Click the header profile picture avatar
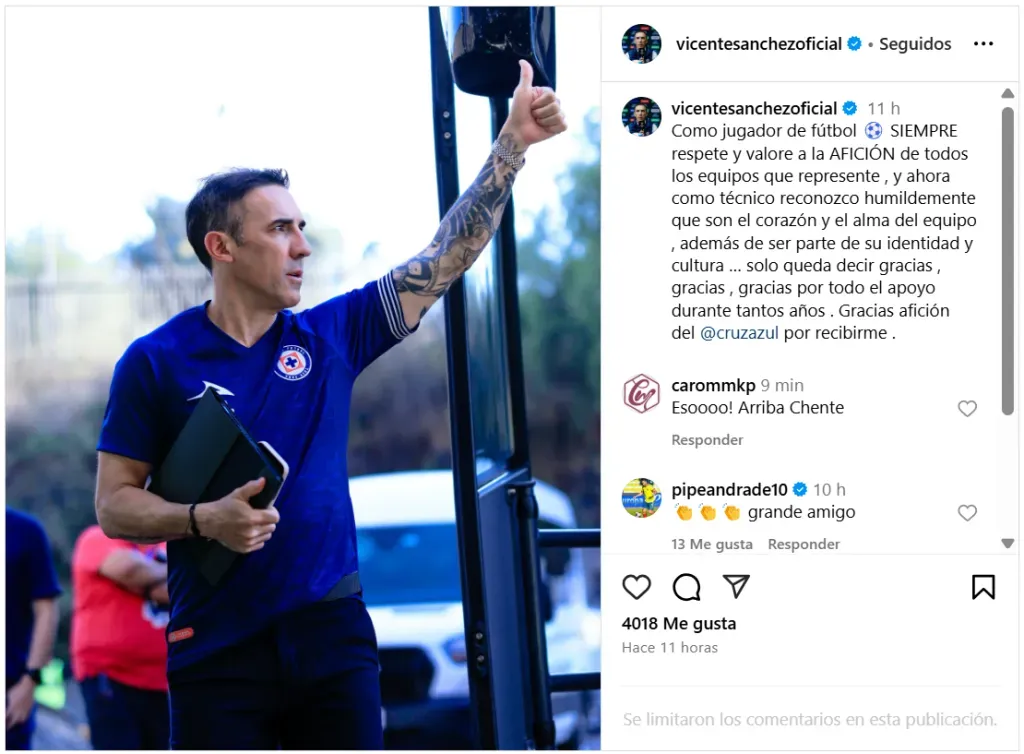This screenshot has height=754, width=1024. click(x=641, y=44)
